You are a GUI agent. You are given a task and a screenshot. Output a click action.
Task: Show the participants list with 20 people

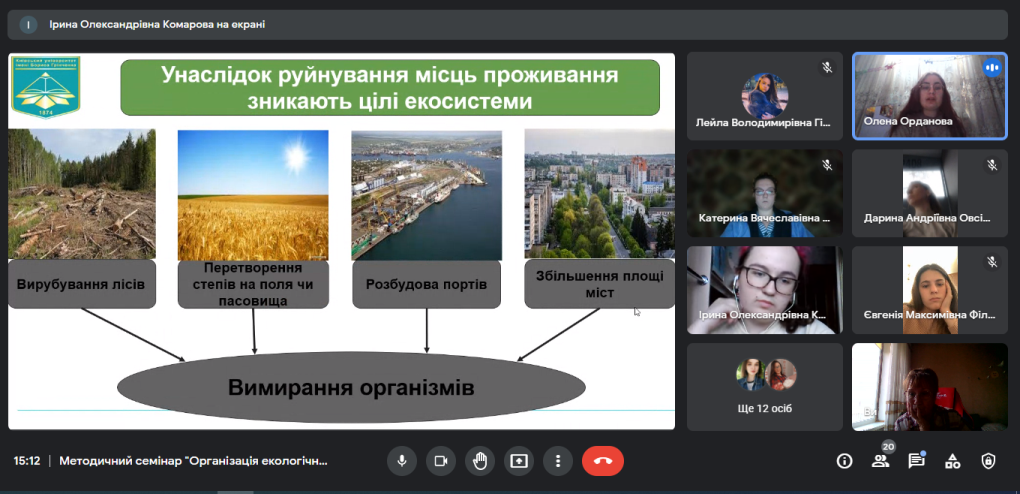(x=880, y=461)
